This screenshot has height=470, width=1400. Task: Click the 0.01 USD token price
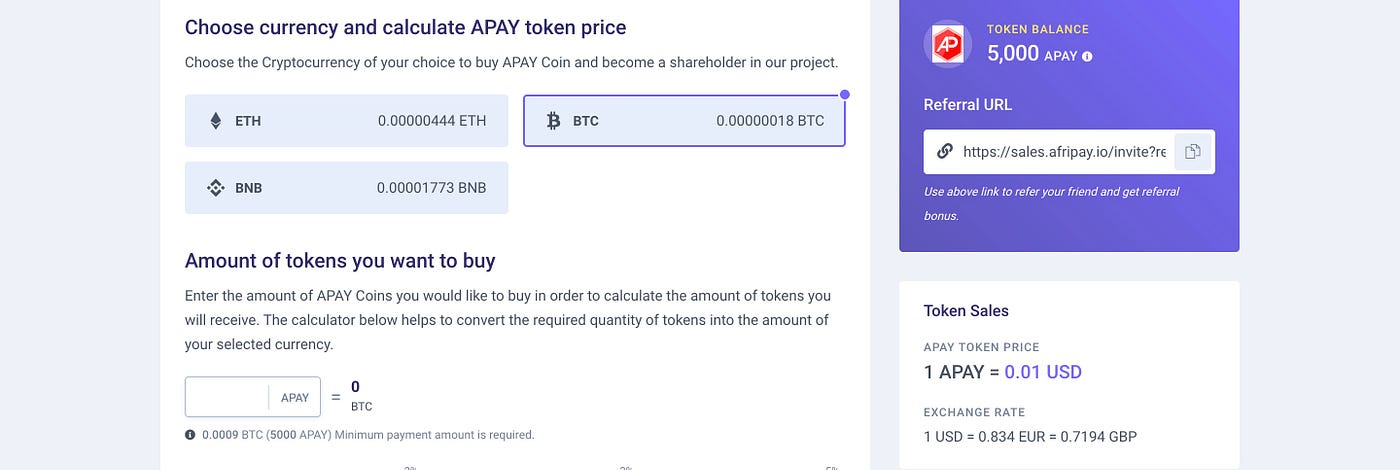point(1043,373)
